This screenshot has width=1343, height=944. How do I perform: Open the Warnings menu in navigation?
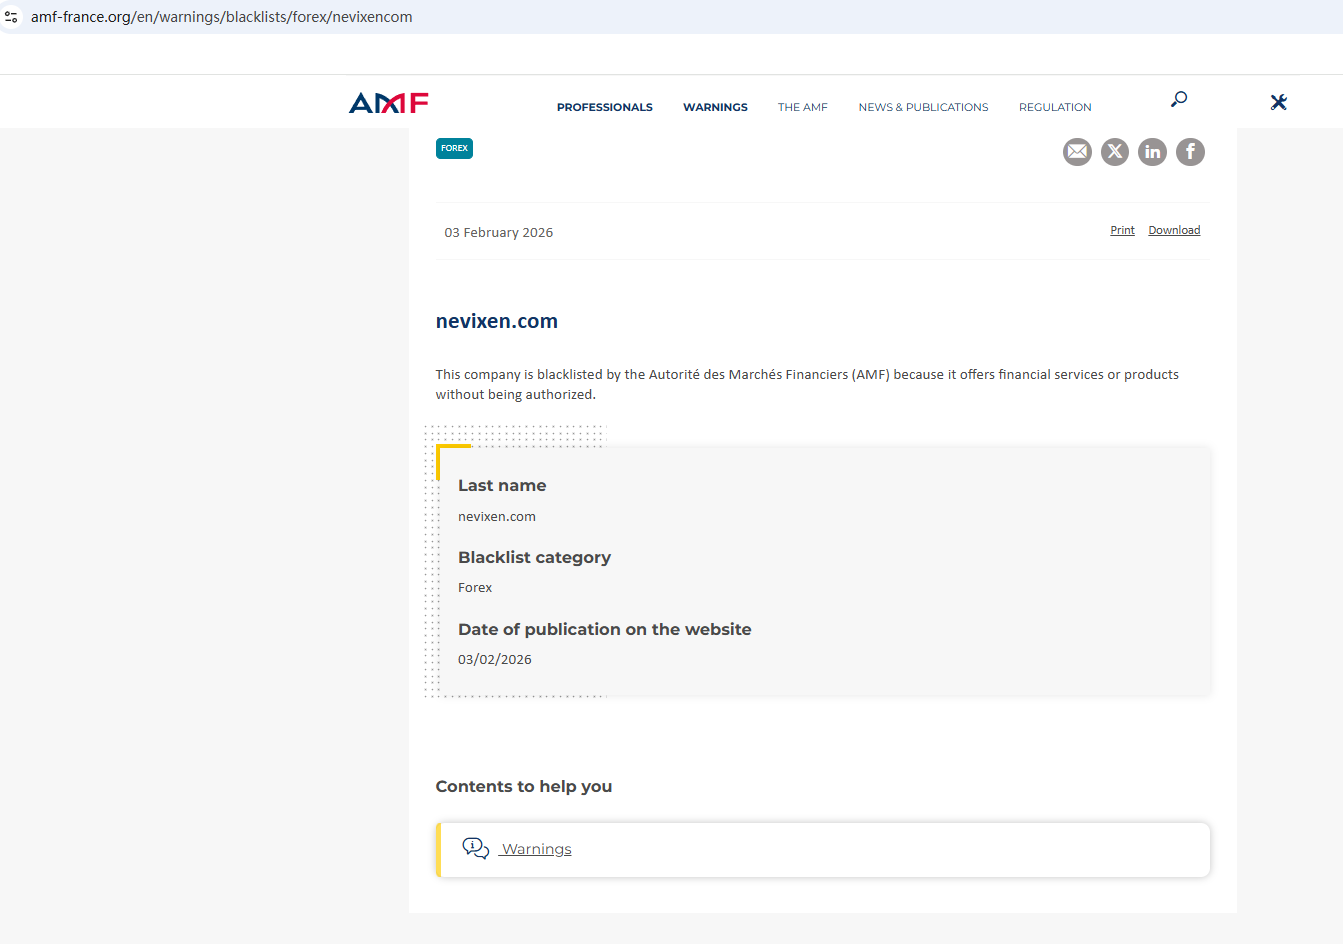(715, 107)
